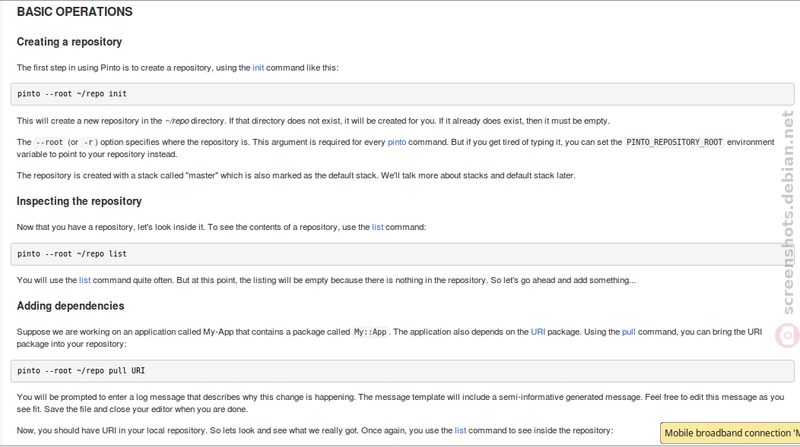Click the PINTO_REPOSITORY_ROOT inline code

pos(674,142)
